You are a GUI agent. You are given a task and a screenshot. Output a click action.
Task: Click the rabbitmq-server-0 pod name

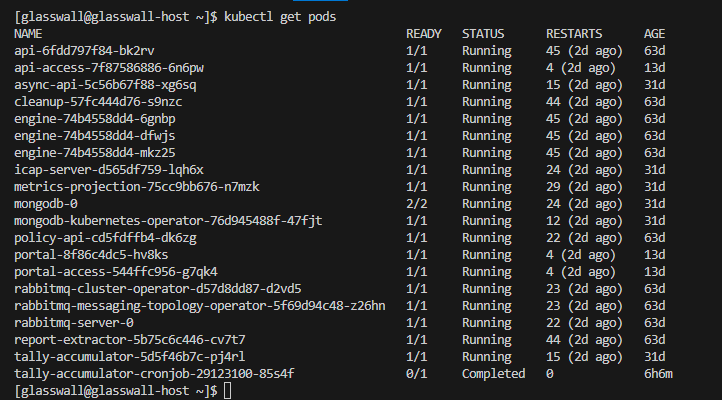(74, 323)
